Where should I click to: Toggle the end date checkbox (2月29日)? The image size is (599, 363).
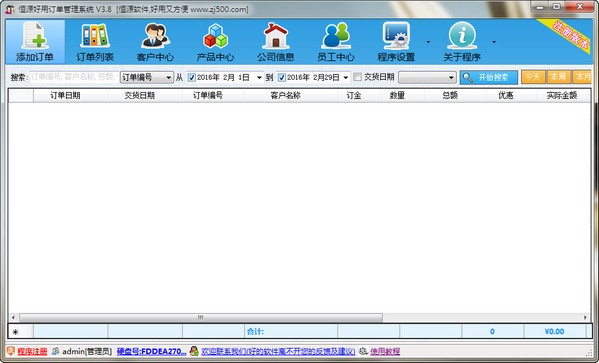(x=282, y=78)
